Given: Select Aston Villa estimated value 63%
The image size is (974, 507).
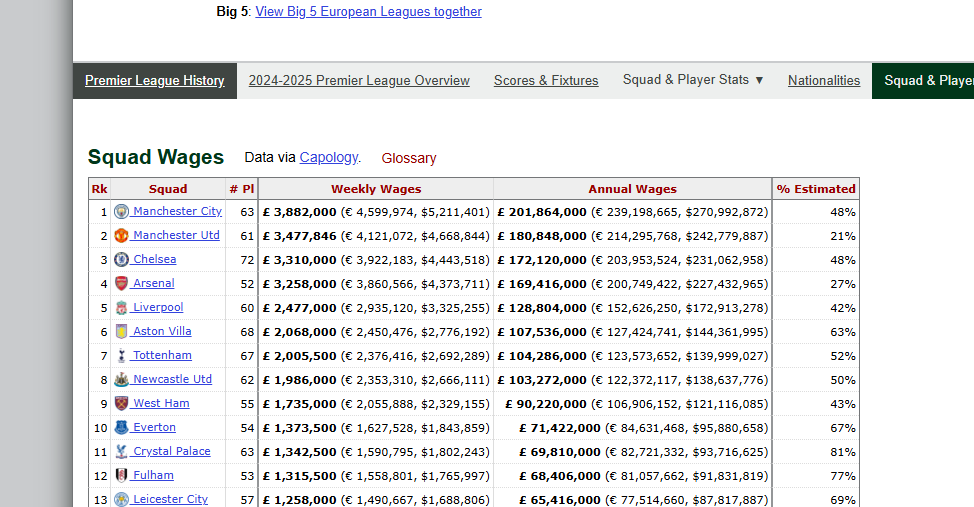Looking at the screenshot, I should (x=843, y=332).
